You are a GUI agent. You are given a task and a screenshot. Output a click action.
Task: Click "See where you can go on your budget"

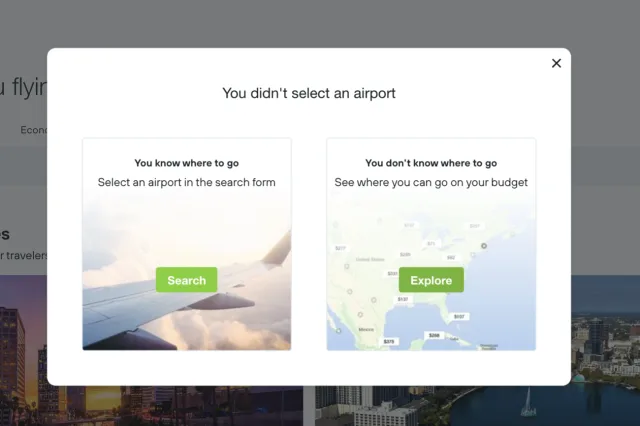tap(431, 182)
